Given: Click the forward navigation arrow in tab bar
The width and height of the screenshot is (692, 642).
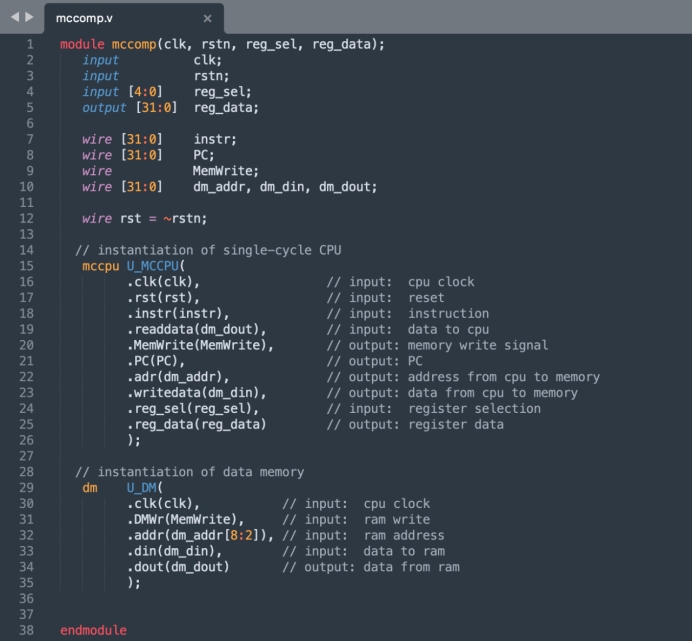Looking at the screenshot, I should coord(28,18).
